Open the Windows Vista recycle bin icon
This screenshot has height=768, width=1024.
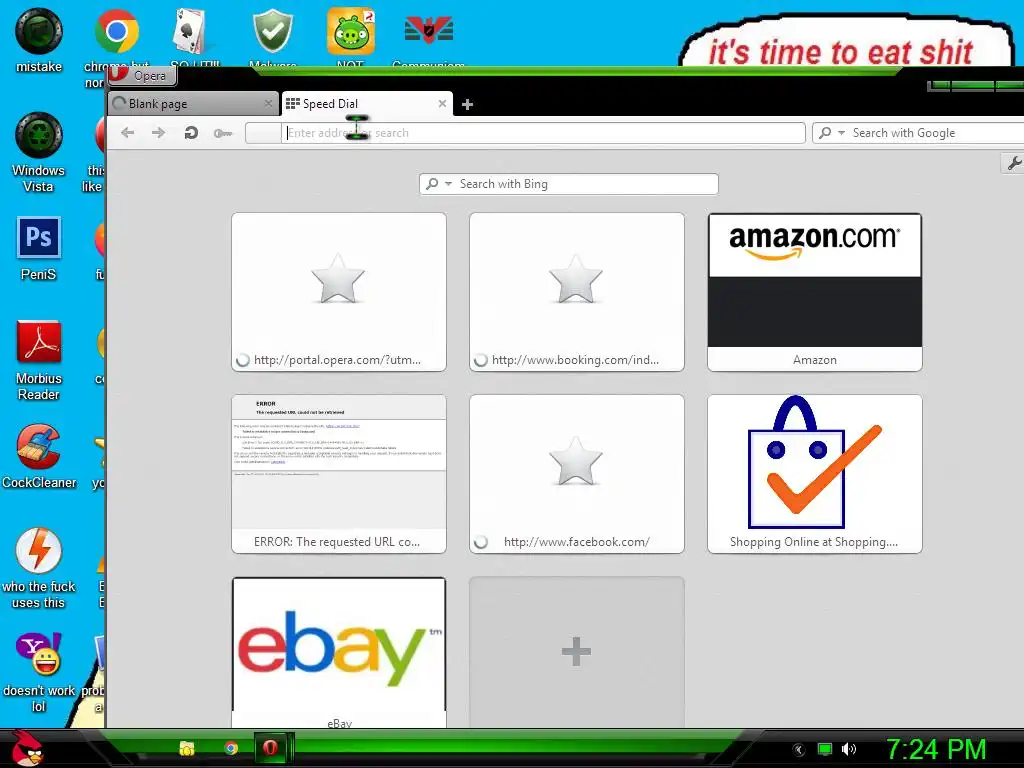pos(39,152)
